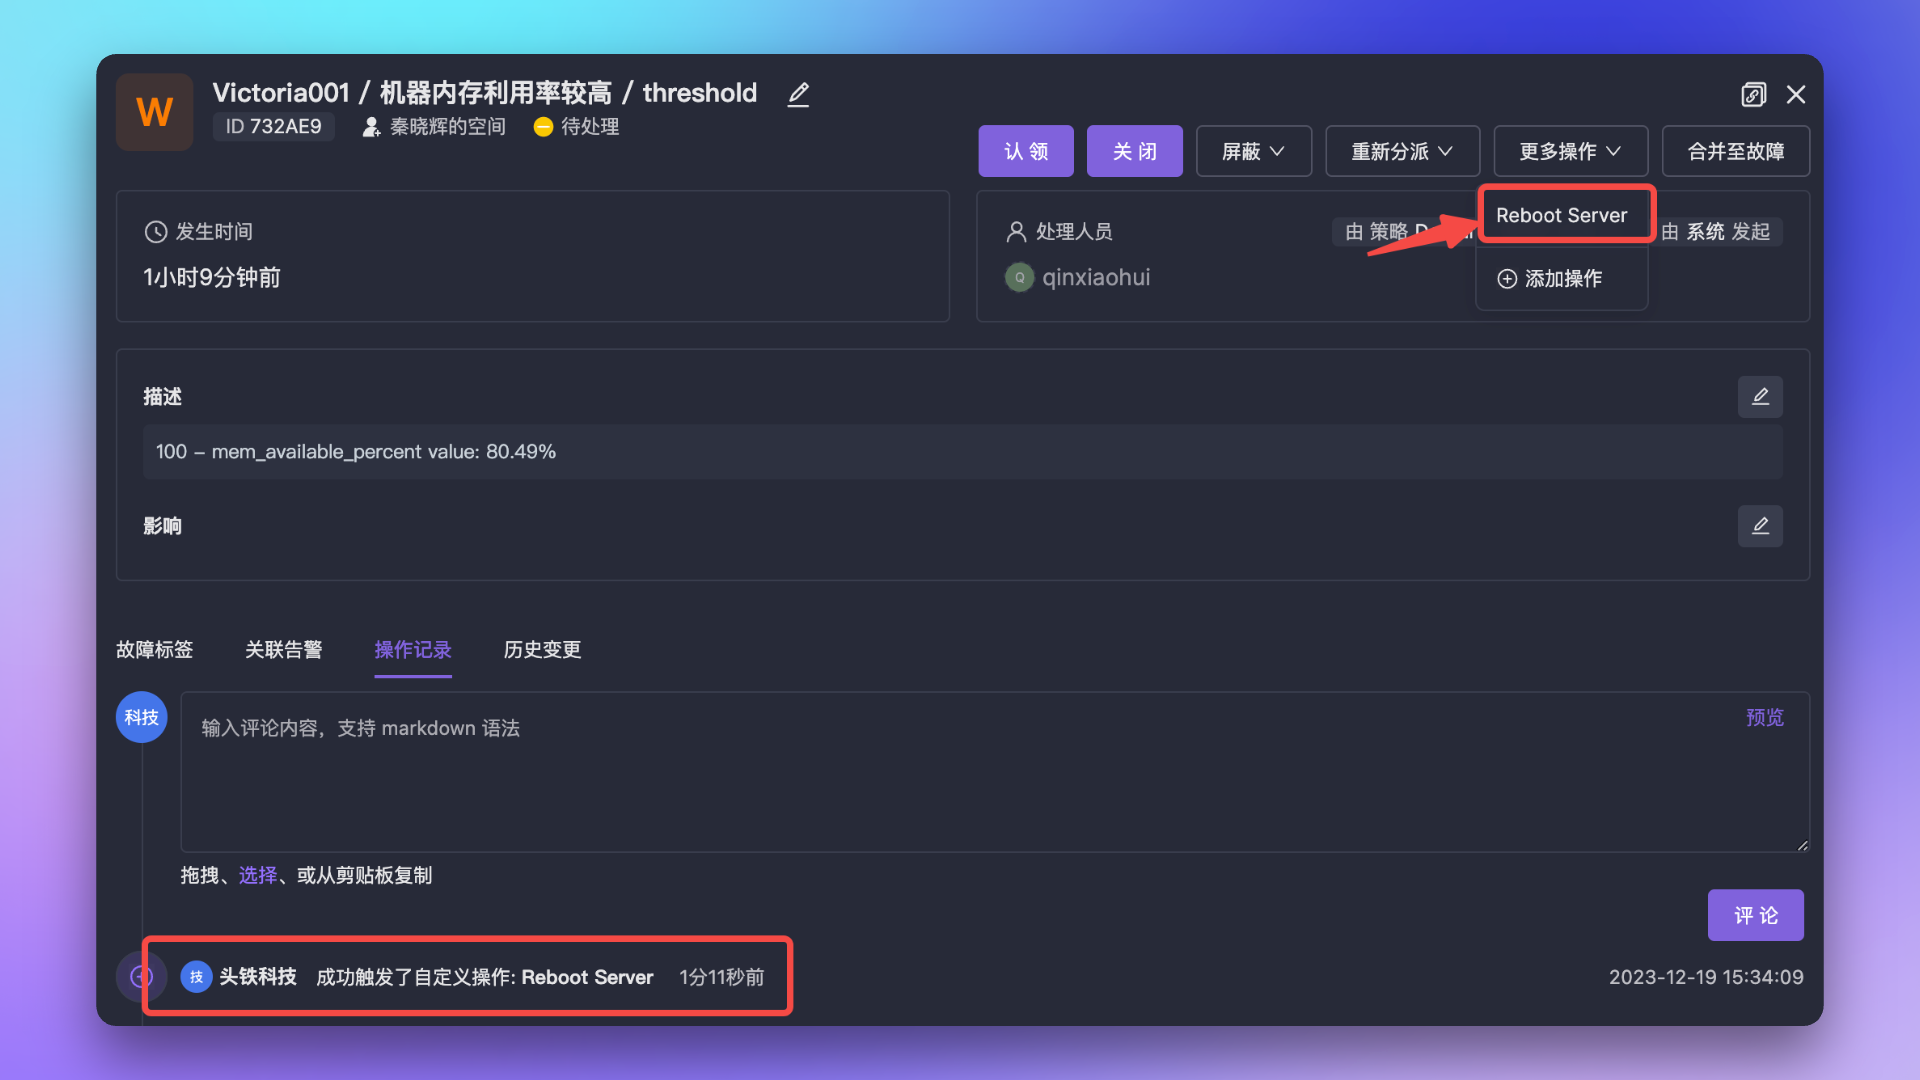Open the 更多操作 dropdown
The image size is (1920, 1080).
coord(1570,151)
